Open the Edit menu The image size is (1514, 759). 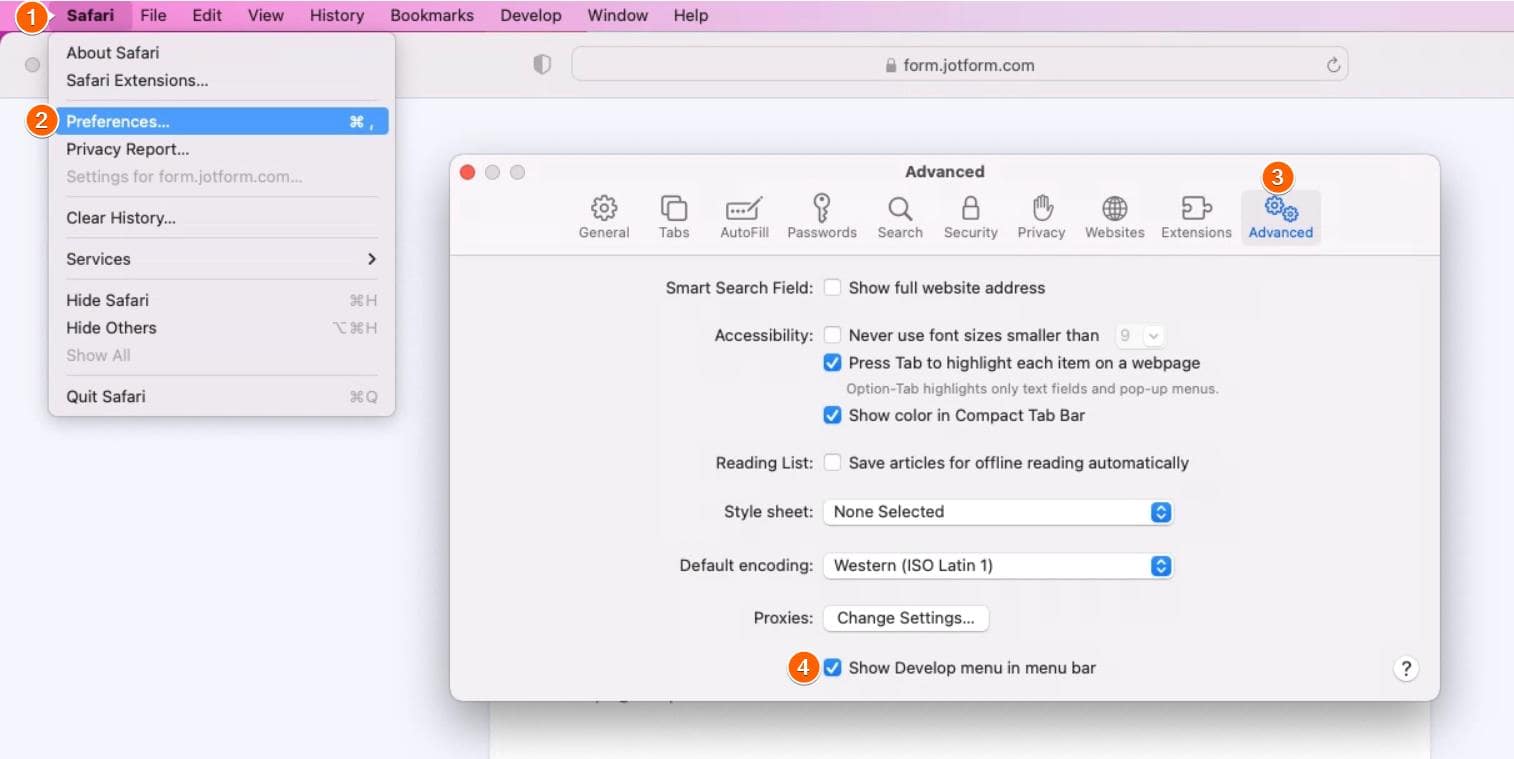(207, 15)
